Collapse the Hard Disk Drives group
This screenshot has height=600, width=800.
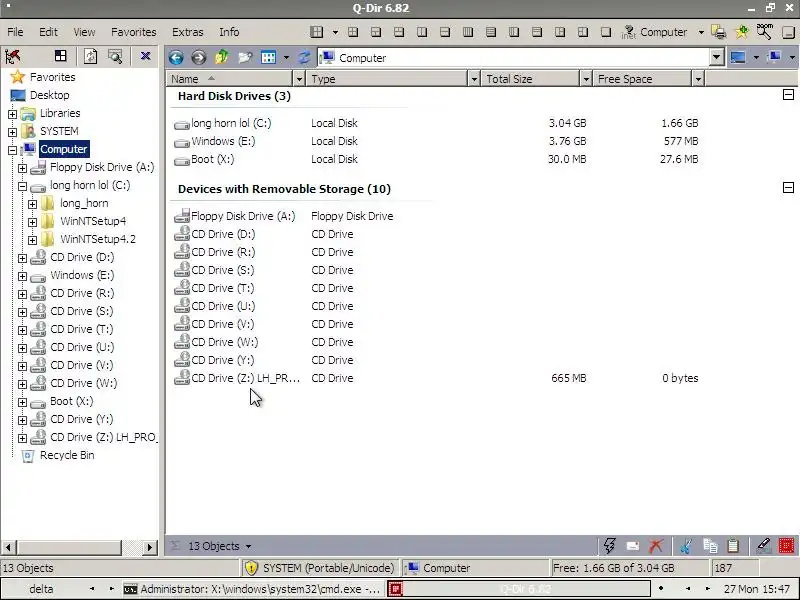pos(788,95)
